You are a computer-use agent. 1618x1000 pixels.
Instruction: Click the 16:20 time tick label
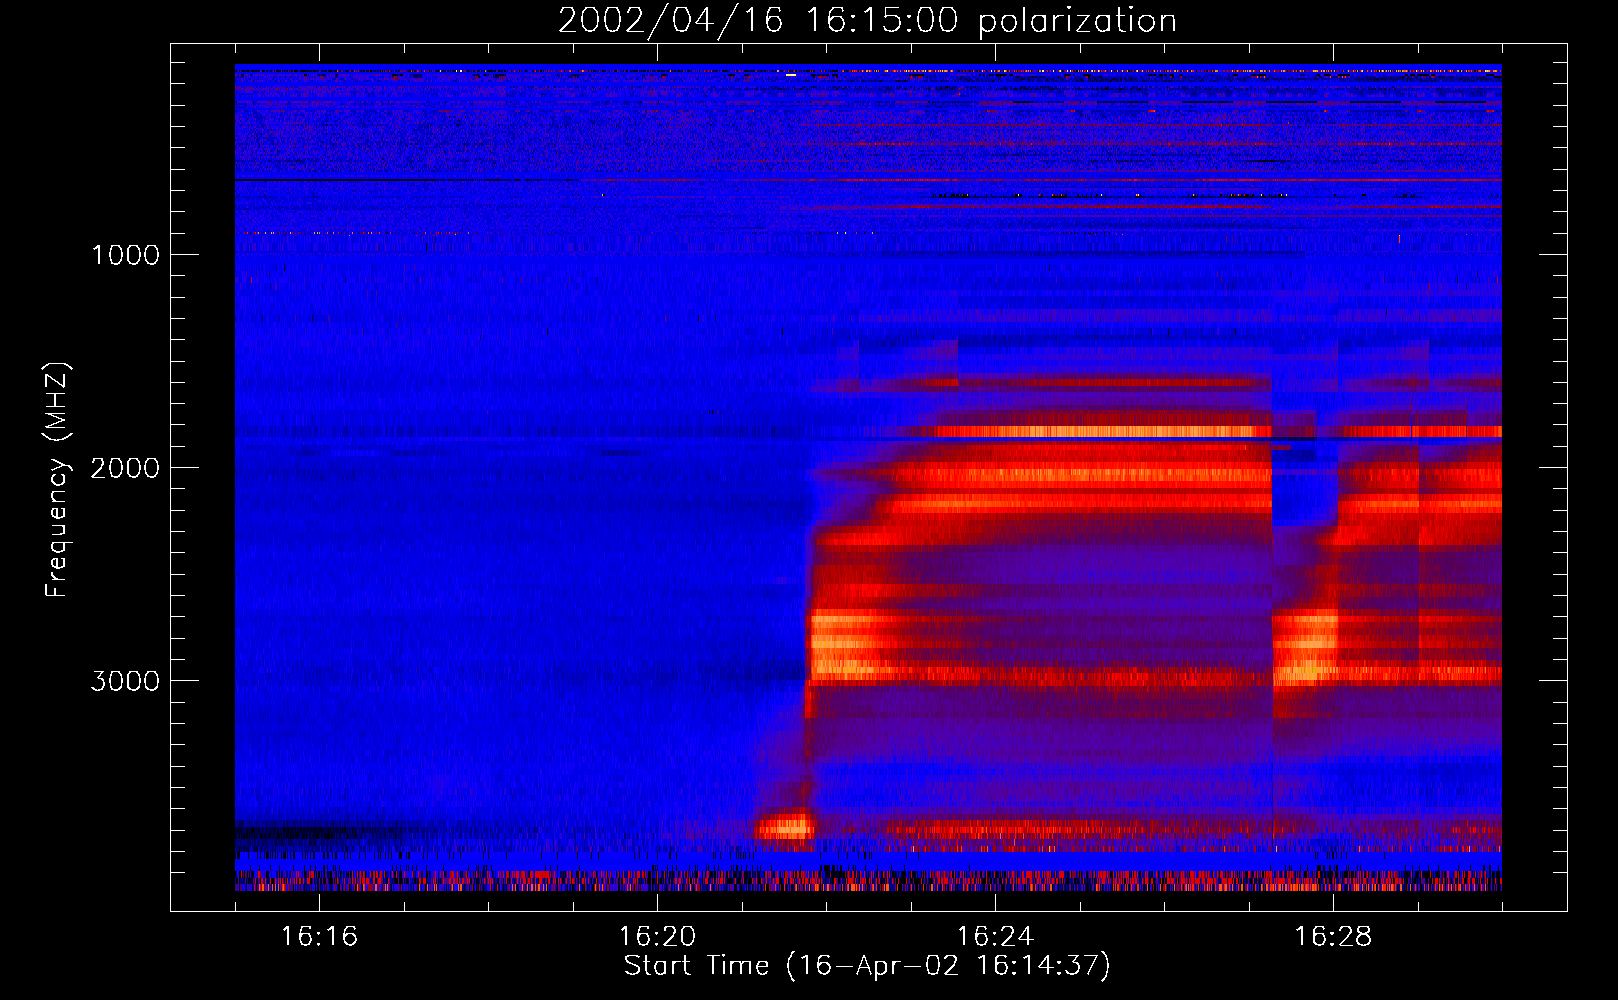657,937
